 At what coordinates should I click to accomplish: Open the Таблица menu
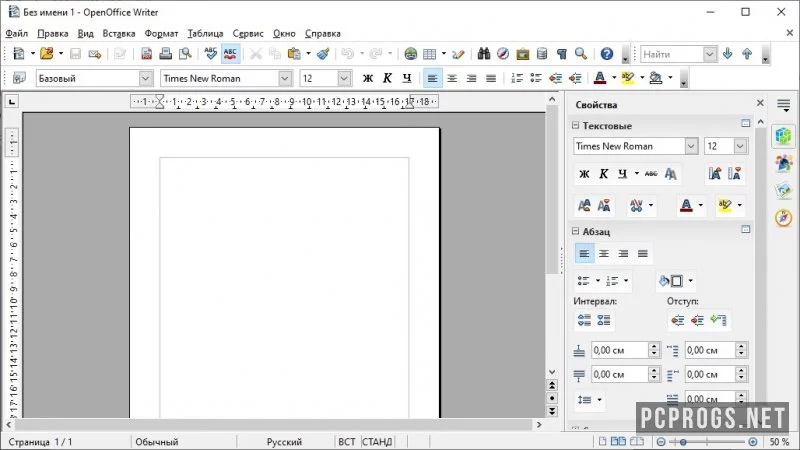(205, 34)
